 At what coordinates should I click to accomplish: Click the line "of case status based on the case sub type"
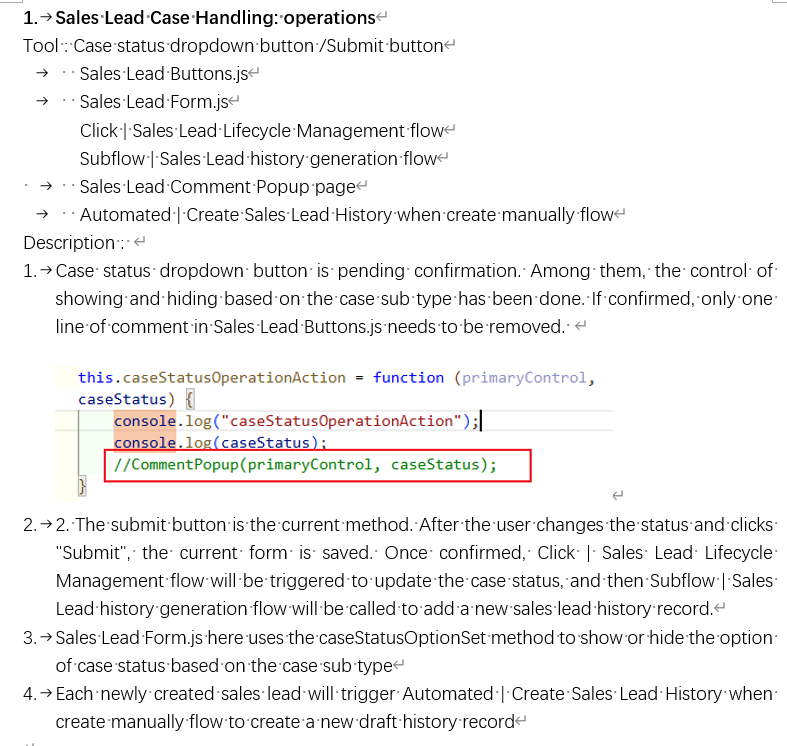coord(224,666)
